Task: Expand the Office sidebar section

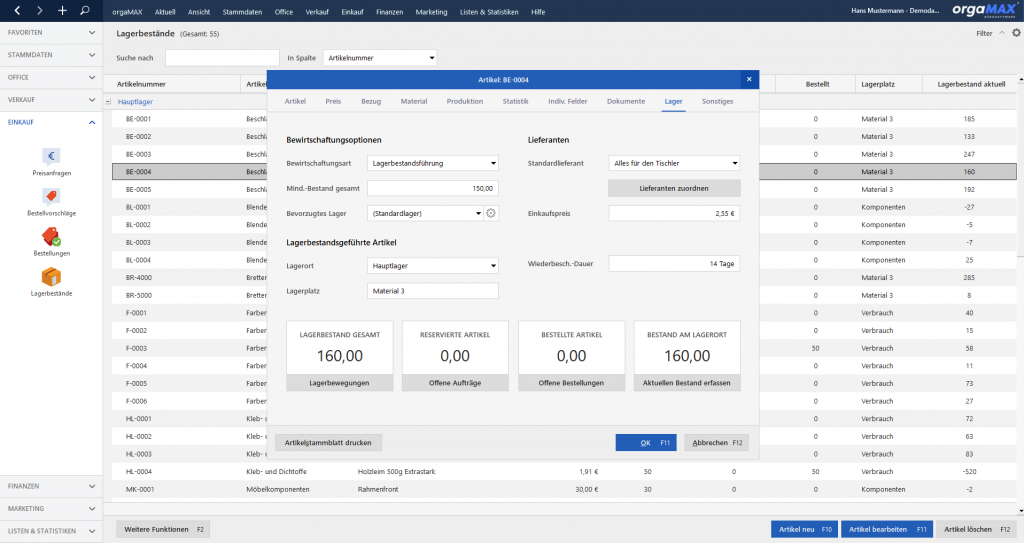Action: click(52, 77)
